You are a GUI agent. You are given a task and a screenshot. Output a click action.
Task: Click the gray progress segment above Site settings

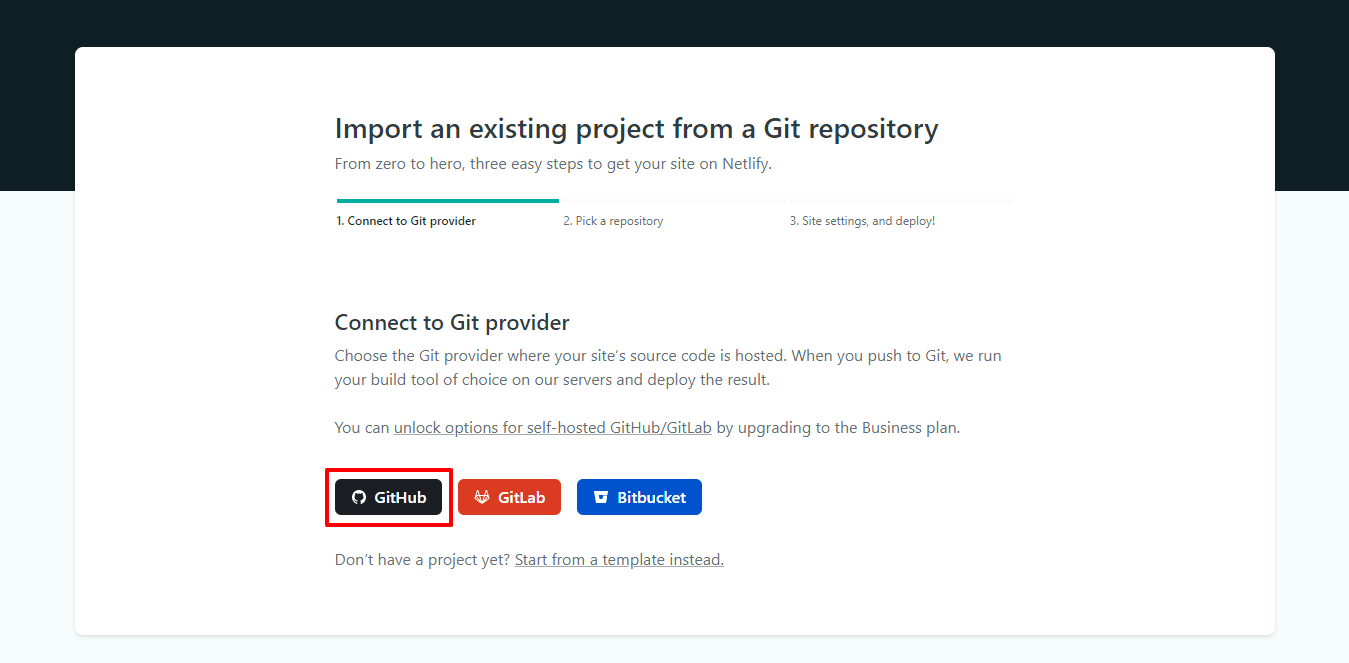tap(902, 201)
